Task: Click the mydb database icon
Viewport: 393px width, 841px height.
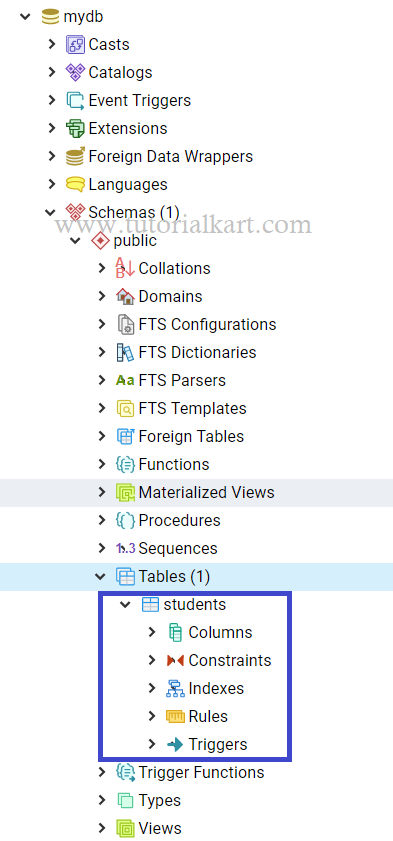Action: pos(50,17)
